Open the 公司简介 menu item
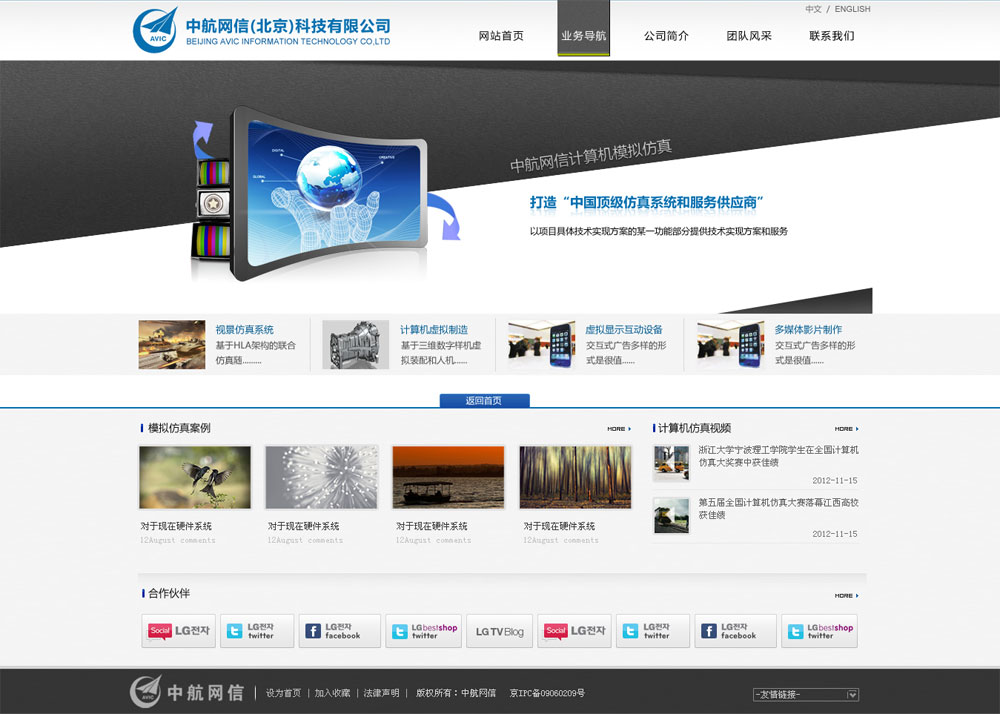This screenshot has width=1000, height=714. pos(667,35)
